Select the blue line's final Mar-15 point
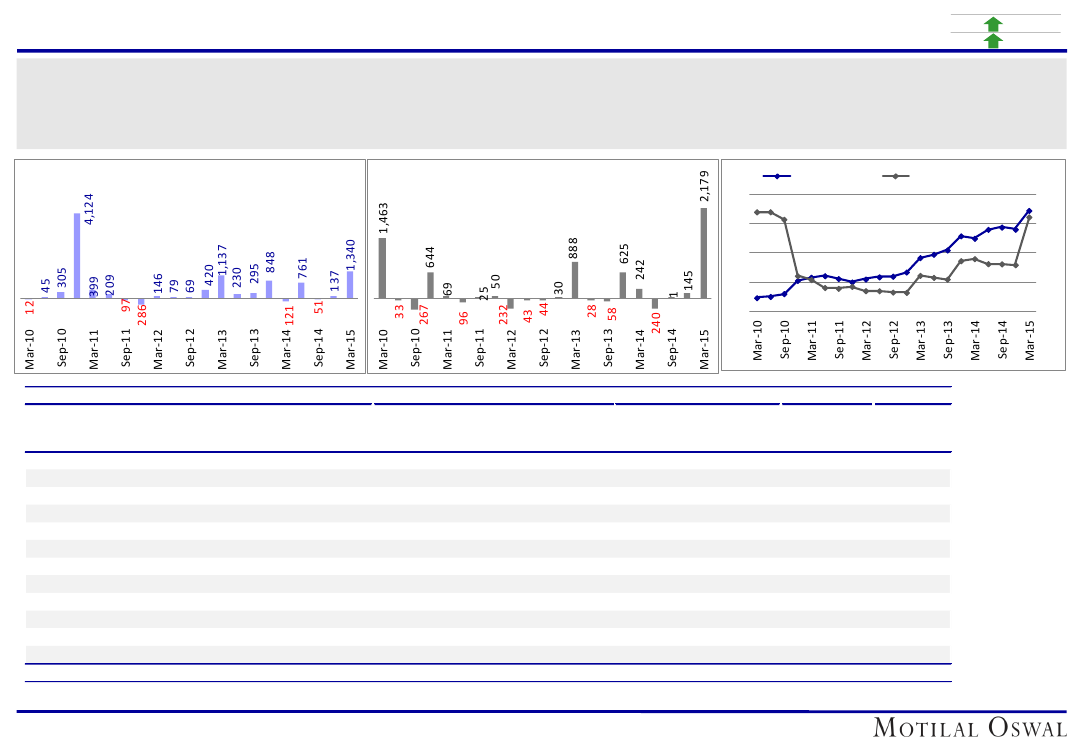Viewport: 1083px width, 750px height. [1029, 211]
